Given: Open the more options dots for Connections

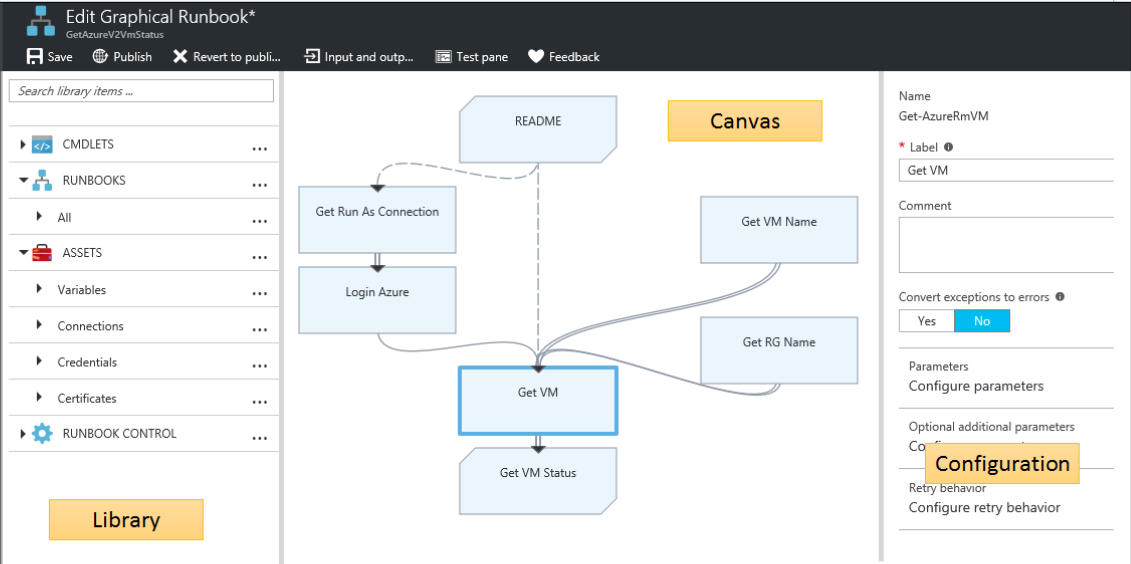Looking at the screenshot, I should (260, 330).
